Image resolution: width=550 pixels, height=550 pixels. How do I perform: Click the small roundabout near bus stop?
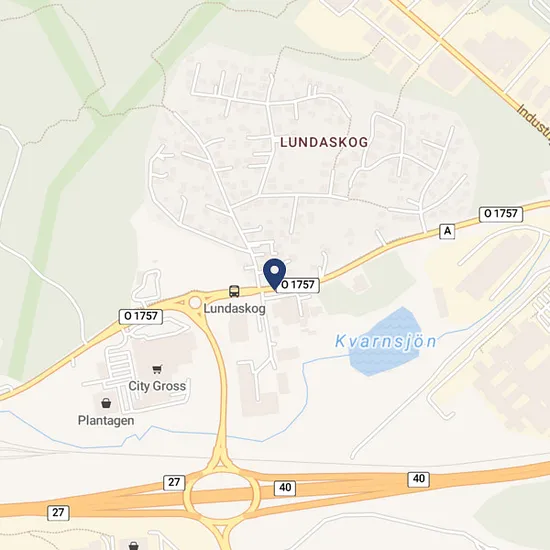pyautogui.click(x=195, y=303)
